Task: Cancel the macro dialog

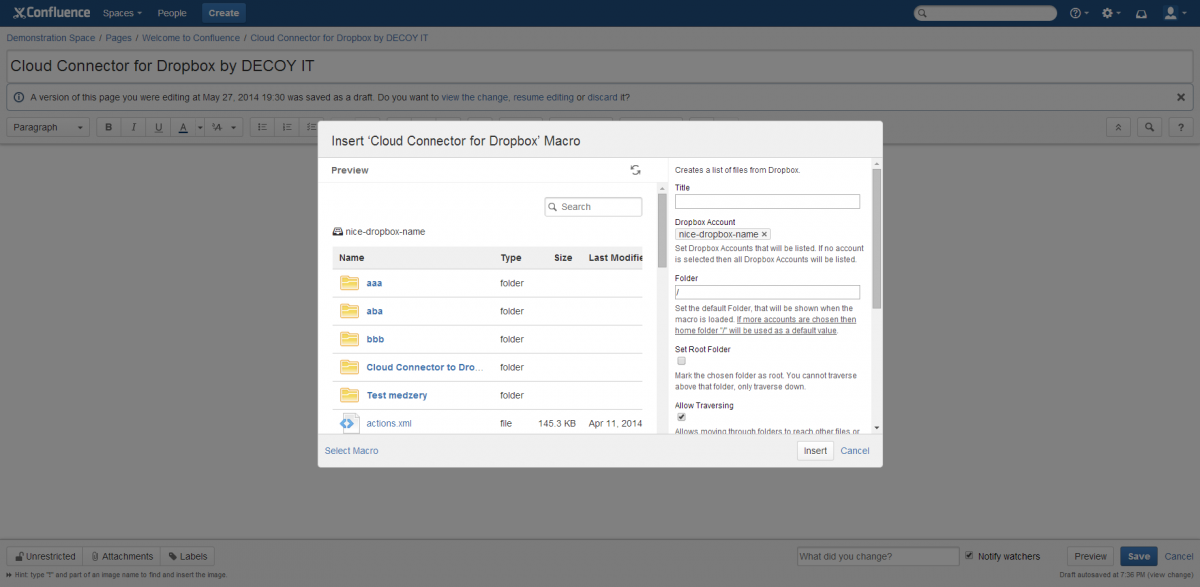Action: click(x=855, y=451)
